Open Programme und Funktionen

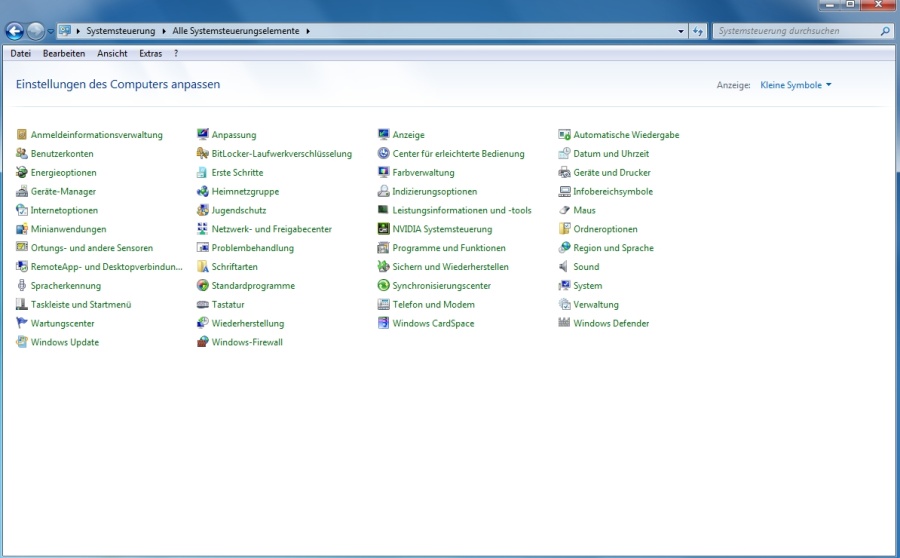coord(449,248)
